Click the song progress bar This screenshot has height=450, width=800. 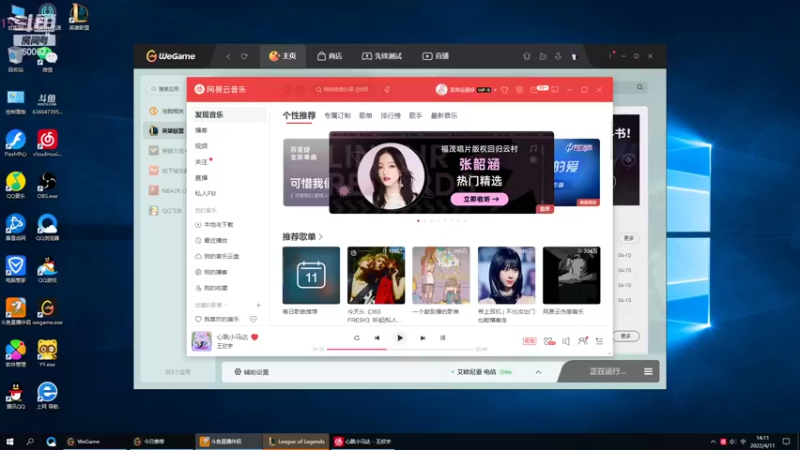point(399,349)
